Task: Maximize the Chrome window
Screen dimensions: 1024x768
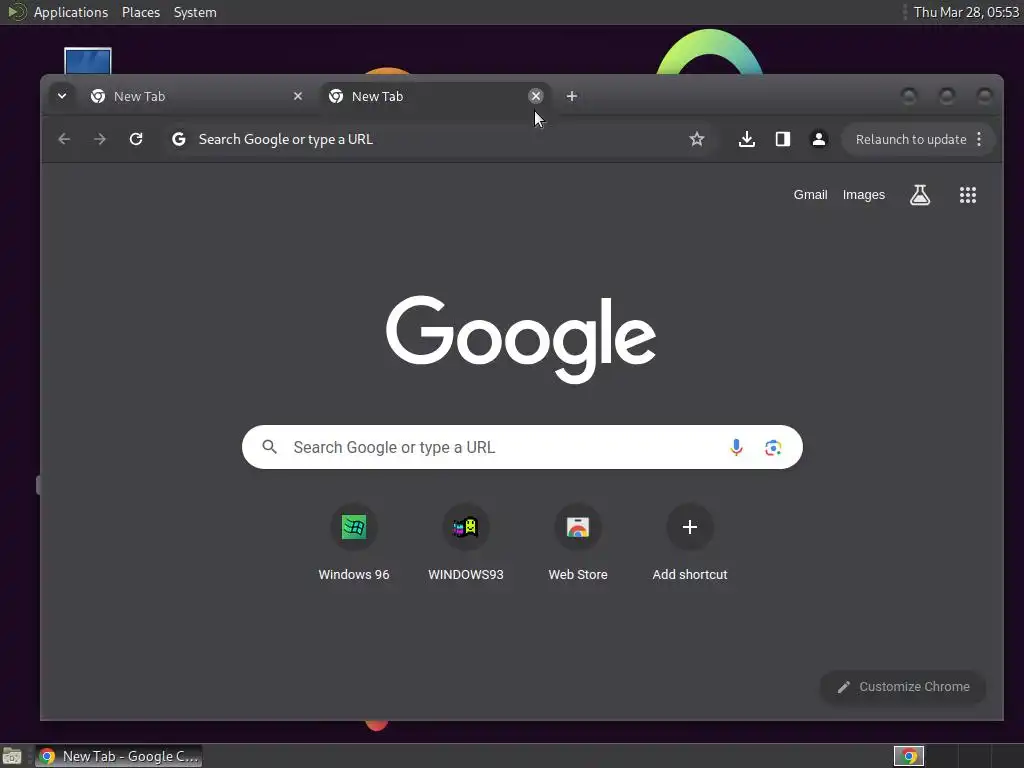Action: tap(946, 97)
